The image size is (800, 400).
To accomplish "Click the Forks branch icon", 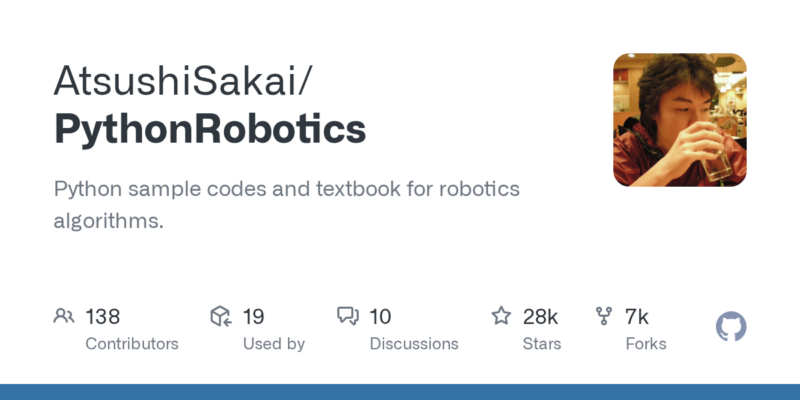I will (x=604, y=317).
